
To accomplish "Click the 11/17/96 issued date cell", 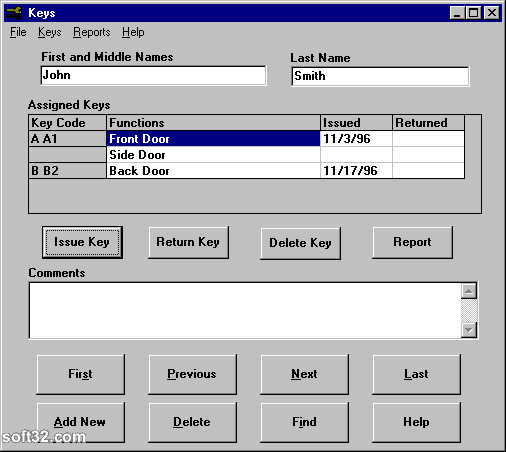I will pos(356,171).
